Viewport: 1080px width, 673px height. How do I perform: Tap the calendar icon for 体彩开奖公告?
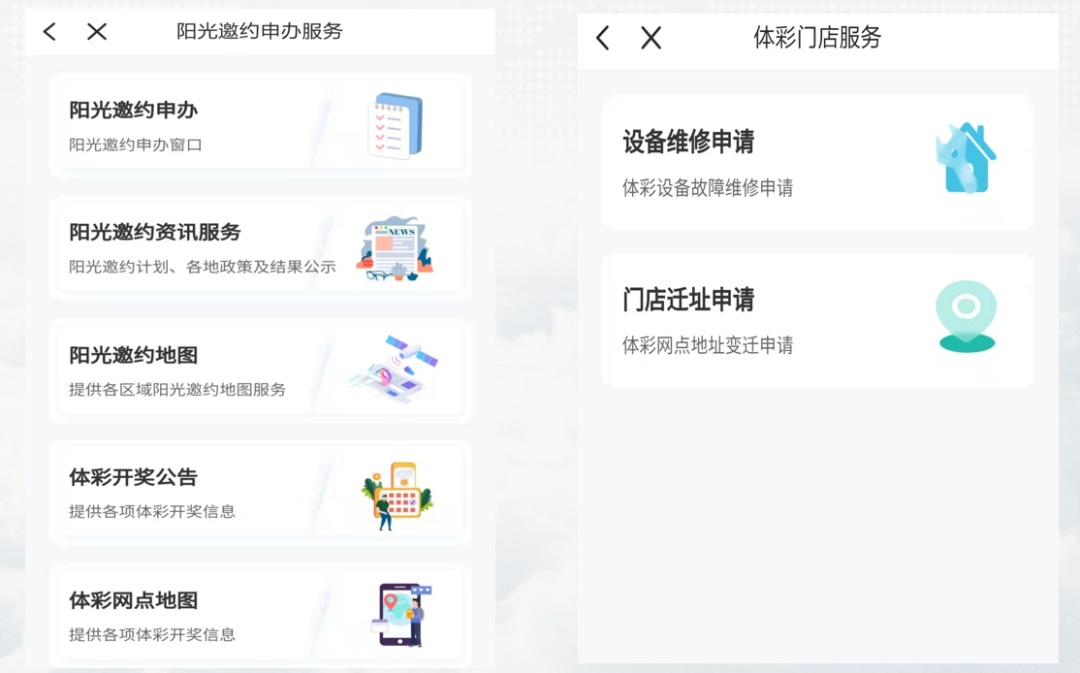pyautogui.click(x=397, y=495)
